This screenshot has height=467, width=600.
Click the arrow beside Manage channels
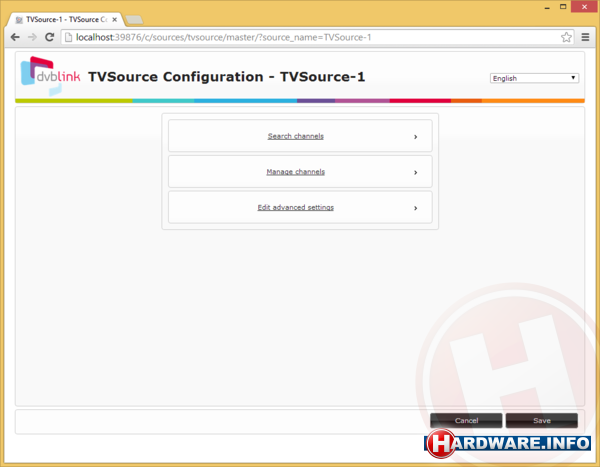(415, 172)
